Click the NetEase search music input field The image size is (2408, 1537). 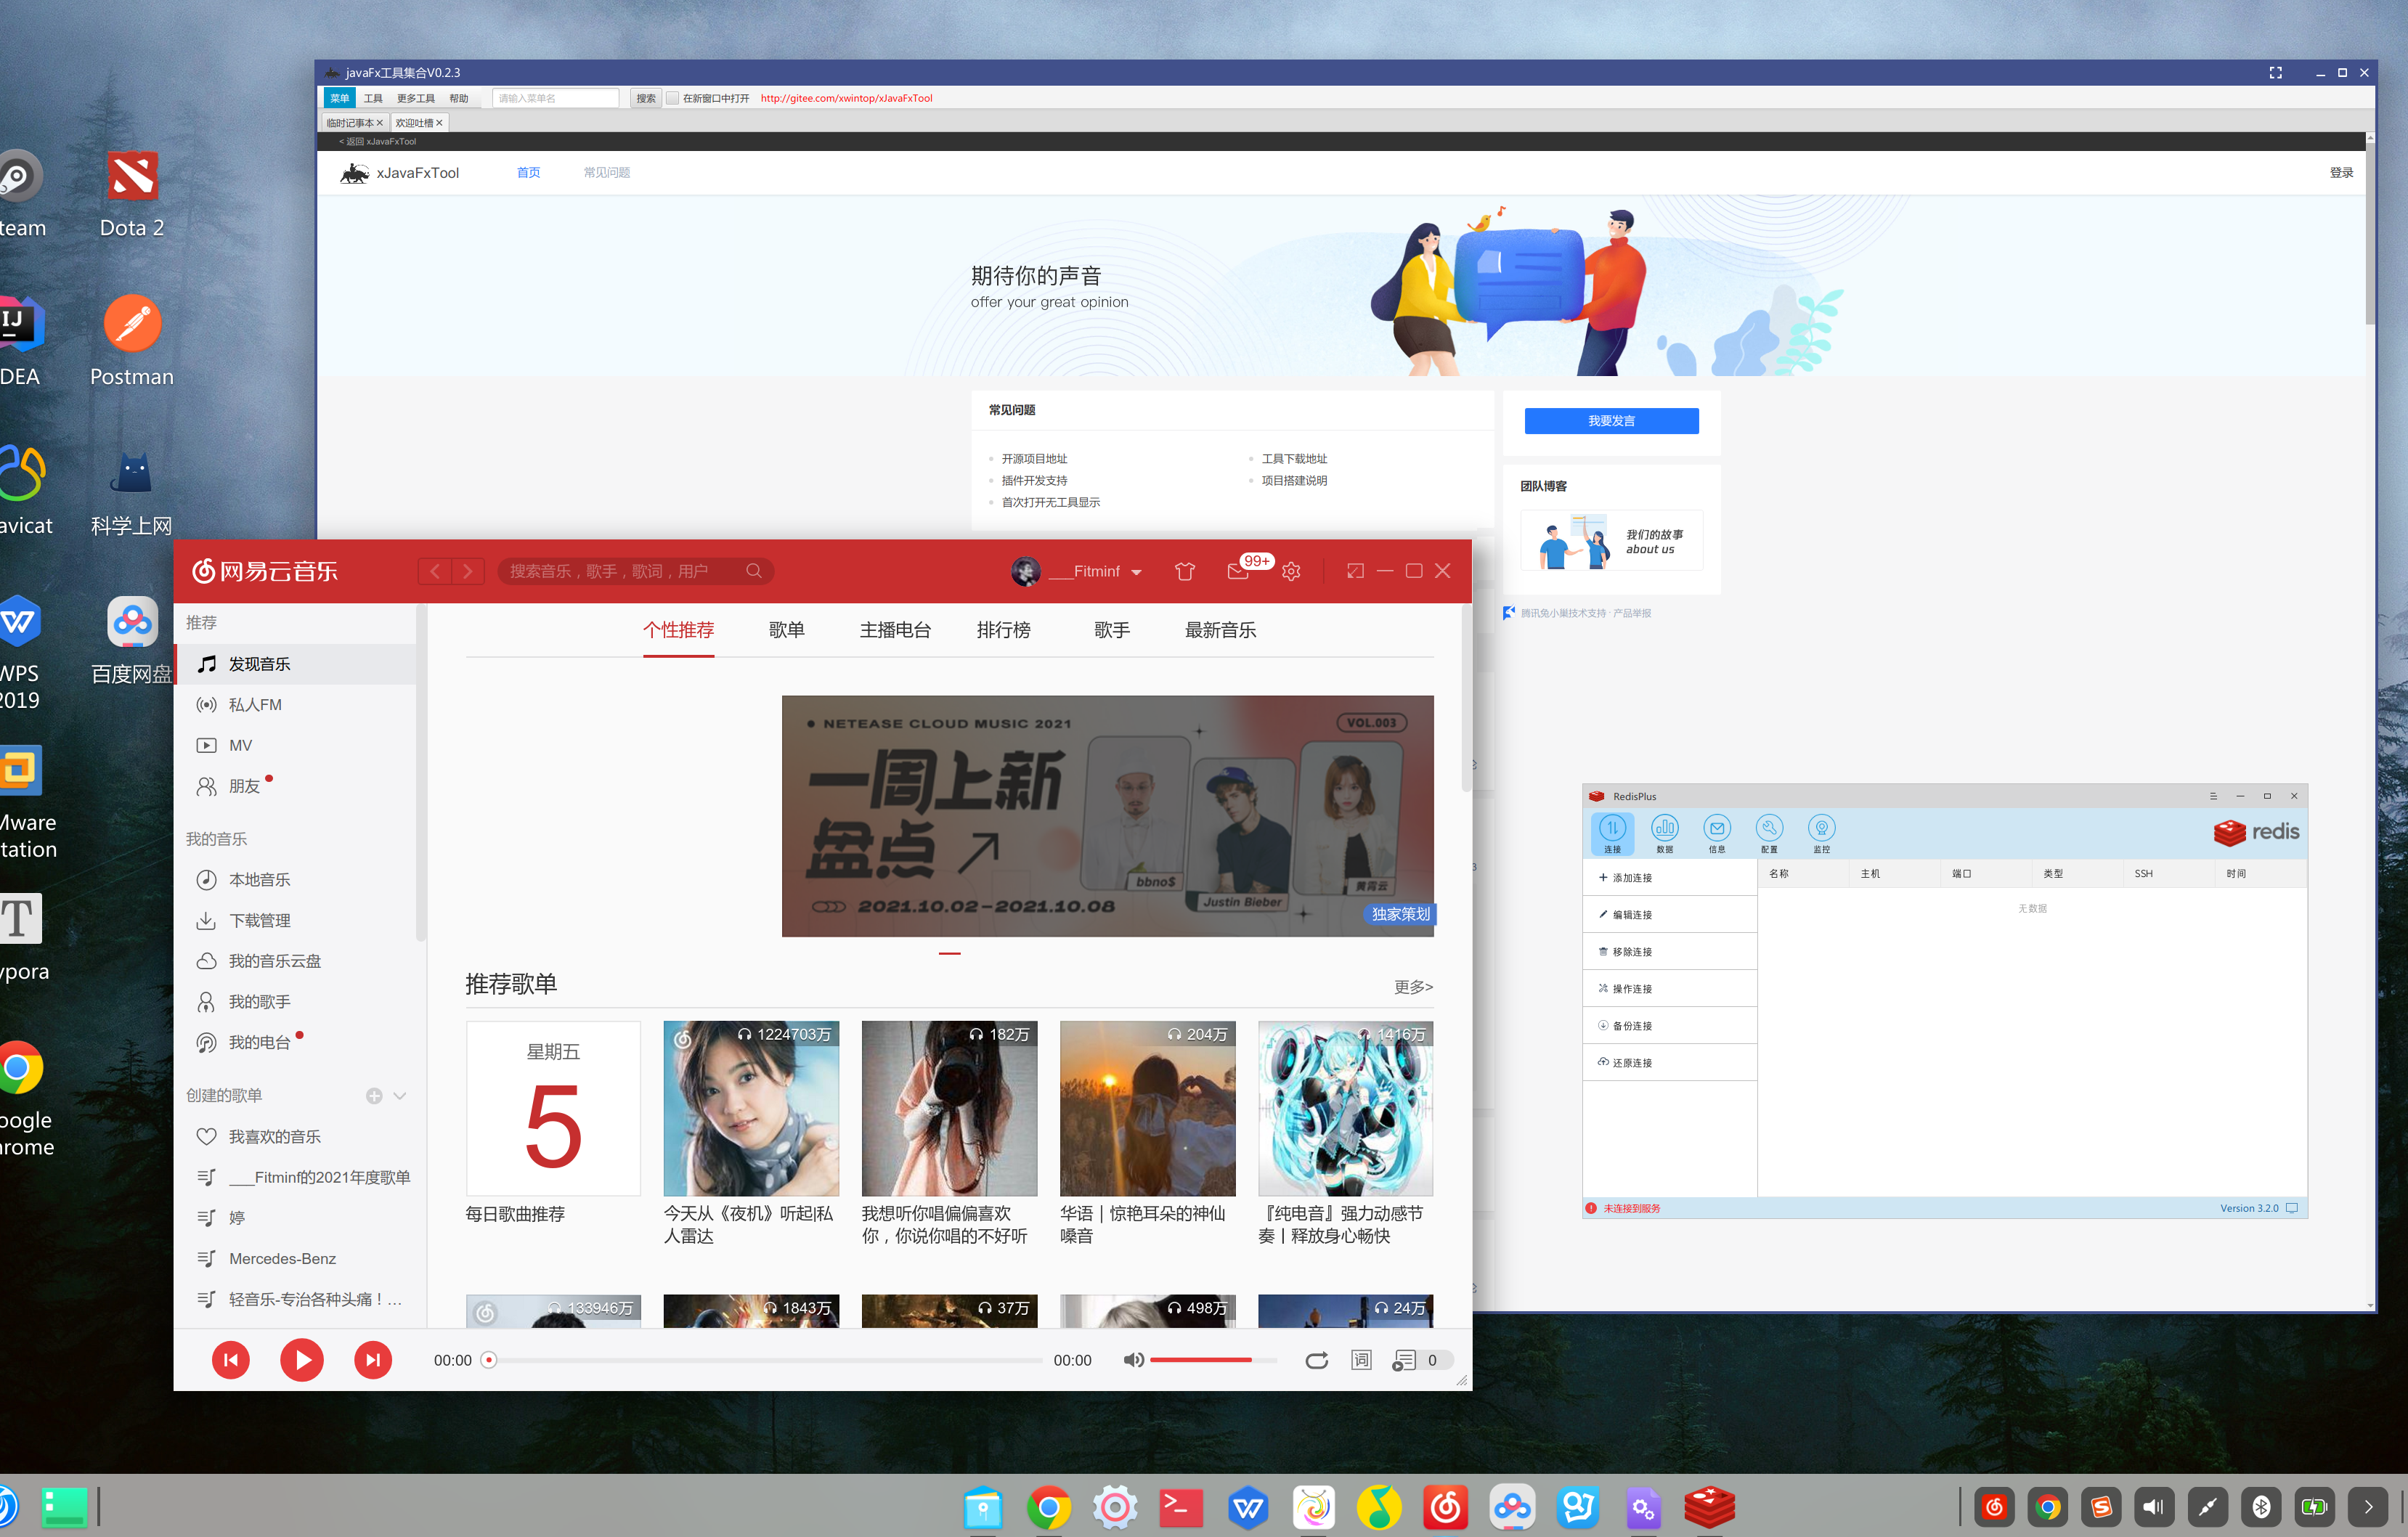pyautogui.click(x=620, y=571)
